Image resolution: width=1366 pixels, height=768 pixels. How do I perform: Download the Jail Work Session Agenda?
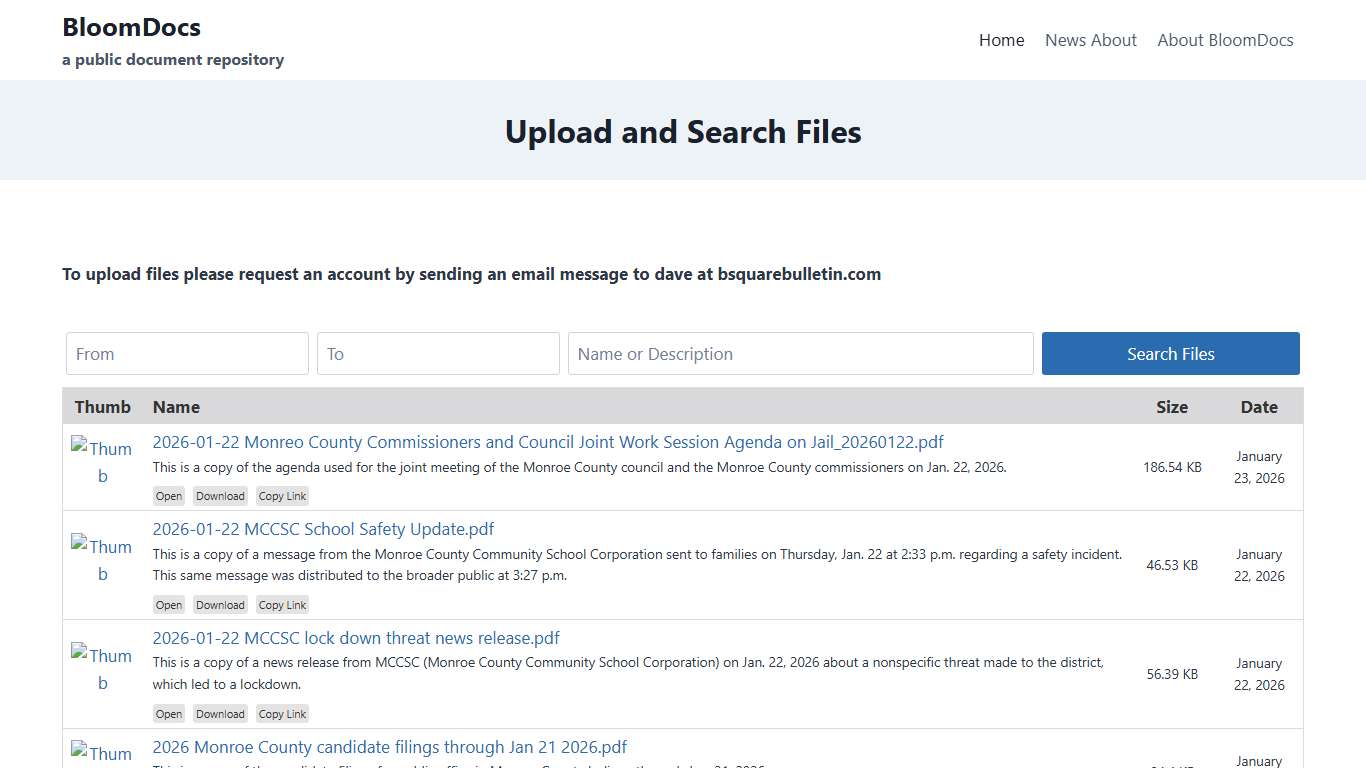click(219, 495)
